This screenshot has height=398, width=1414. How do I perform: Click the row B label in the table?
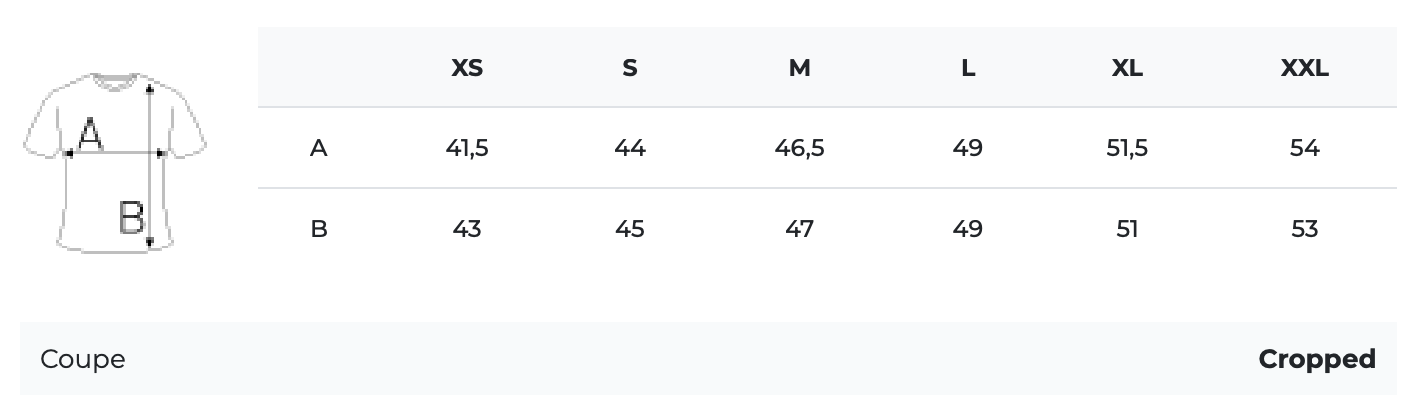[318, 229]
